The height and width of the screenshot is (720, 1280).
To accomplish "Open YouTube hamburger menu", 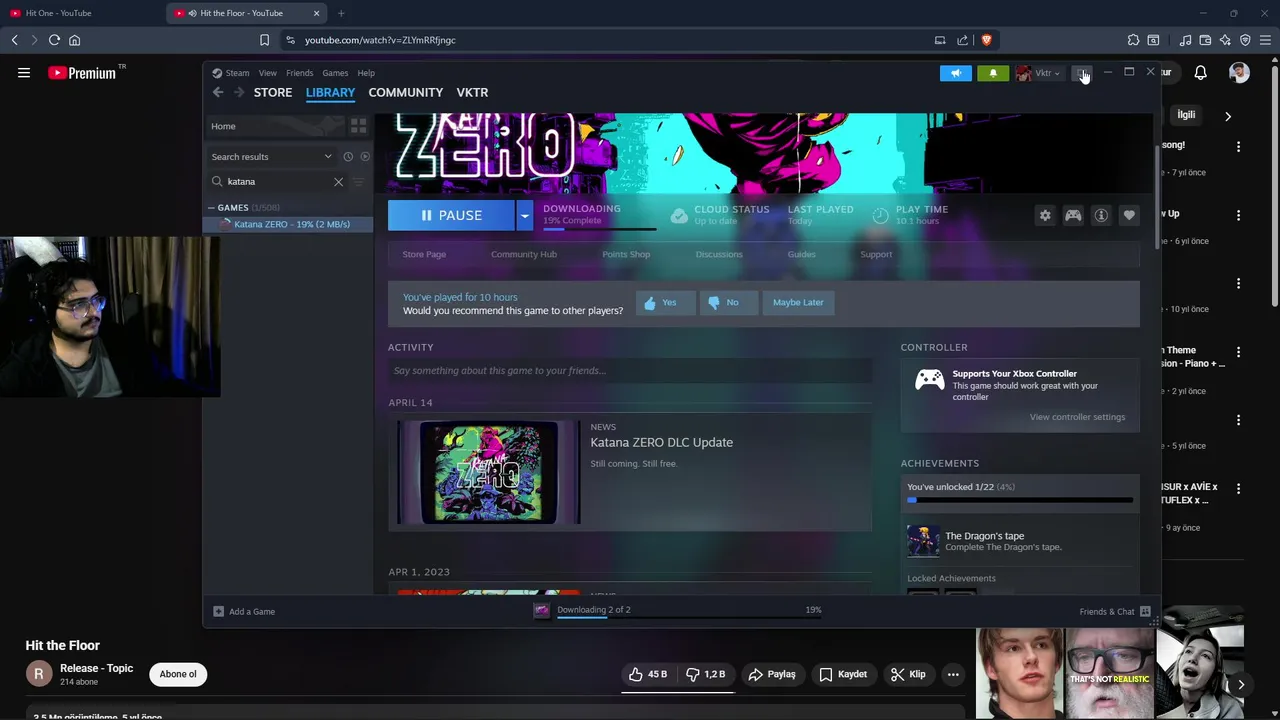I will coord(24,73).
